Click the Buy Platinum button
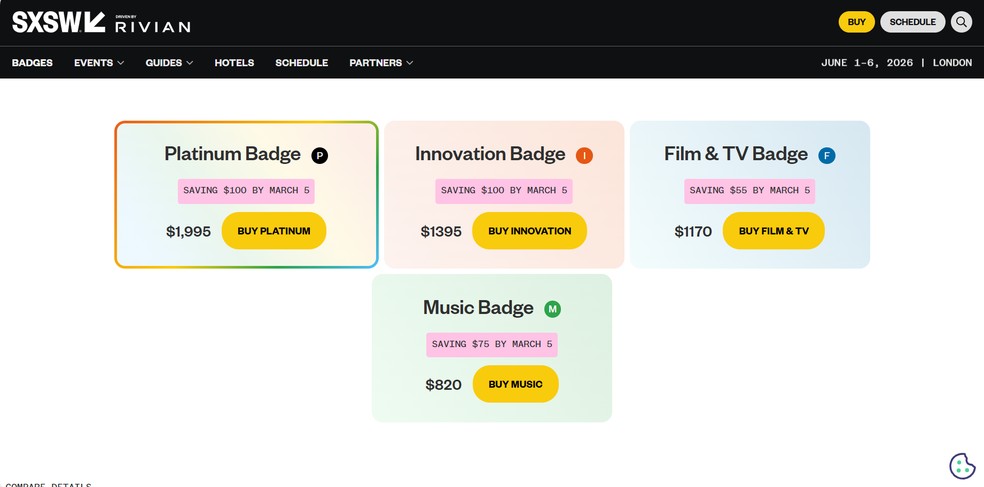984x487 pixels. pyautogui.click(x=274, y=231)
